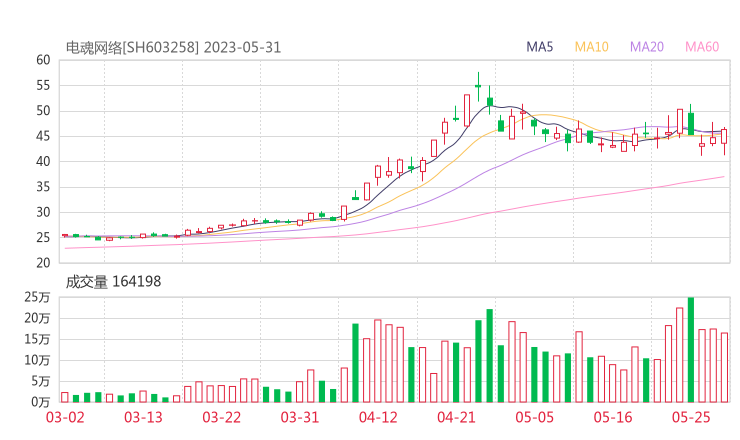The width and height of the screenshot is (740, 440).
Task: Click the 05-25 date axis label
Action: tap(691, 417)
